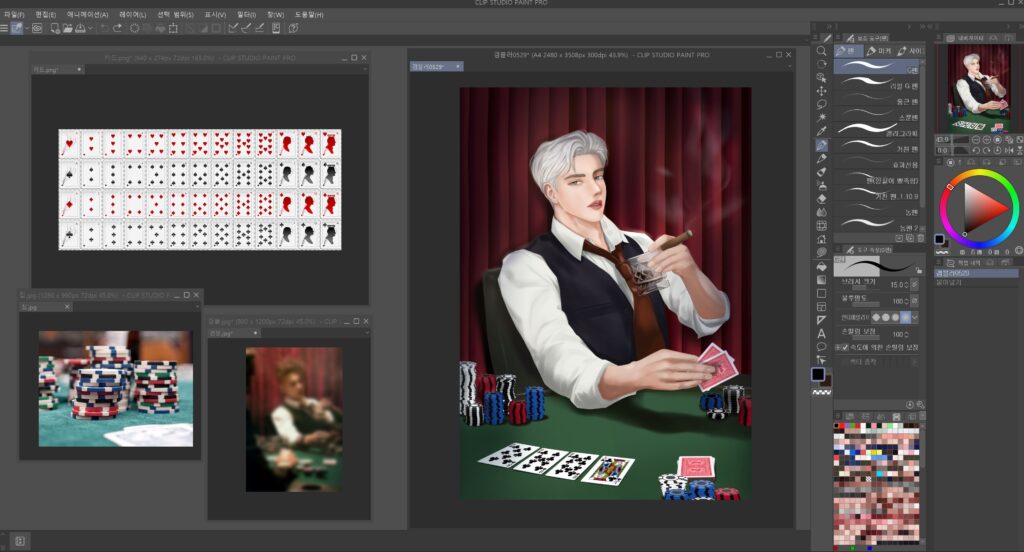Open the anti-aliasing dropdown arrow
Screen dimensions: 1024x552
917,316
